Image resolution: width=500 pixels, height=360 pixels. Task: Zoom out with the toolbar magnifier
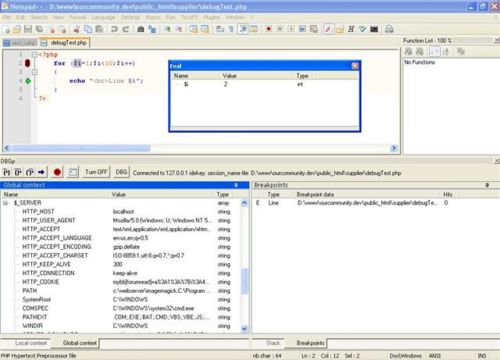point(179,29)
